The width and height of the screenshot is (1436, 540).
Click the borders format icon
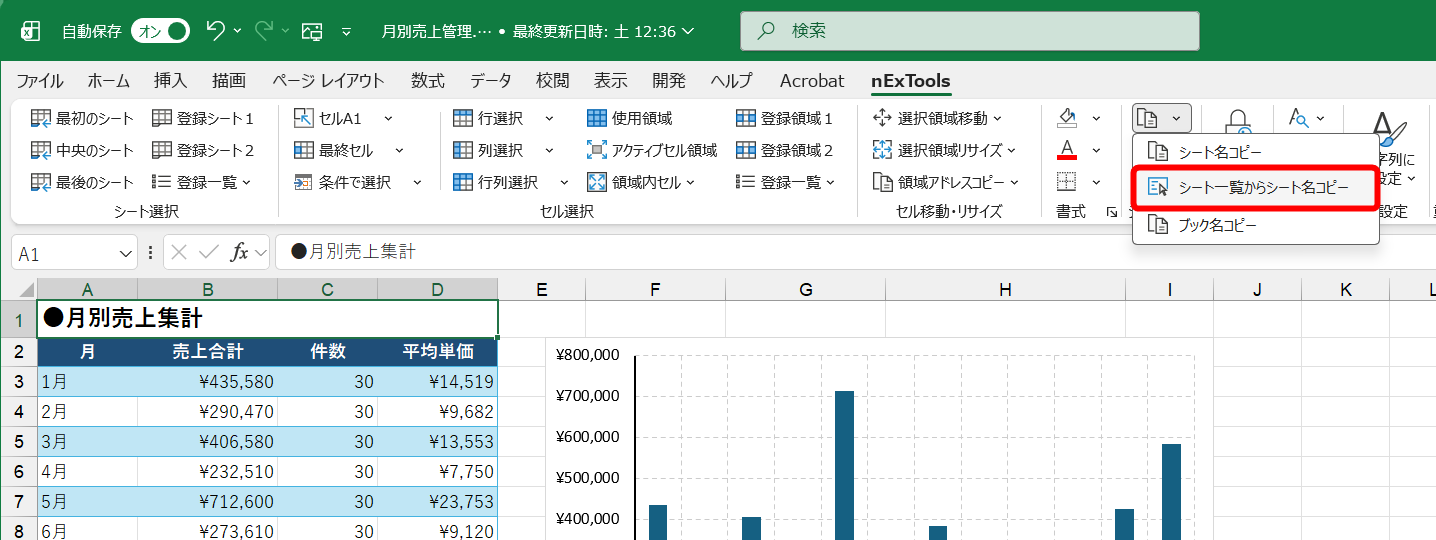(1067, 182)
